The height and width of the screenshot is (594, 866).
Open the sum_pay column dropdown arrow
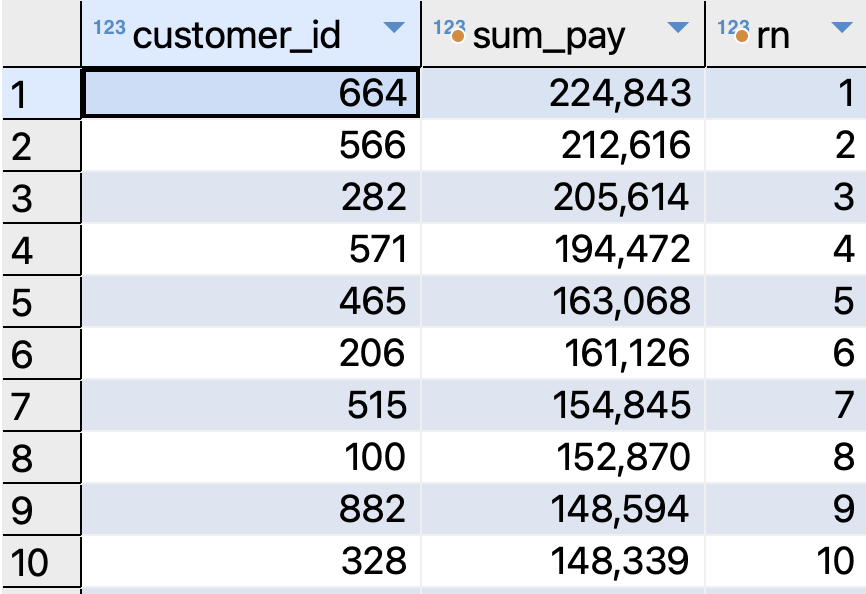[678, 27]
